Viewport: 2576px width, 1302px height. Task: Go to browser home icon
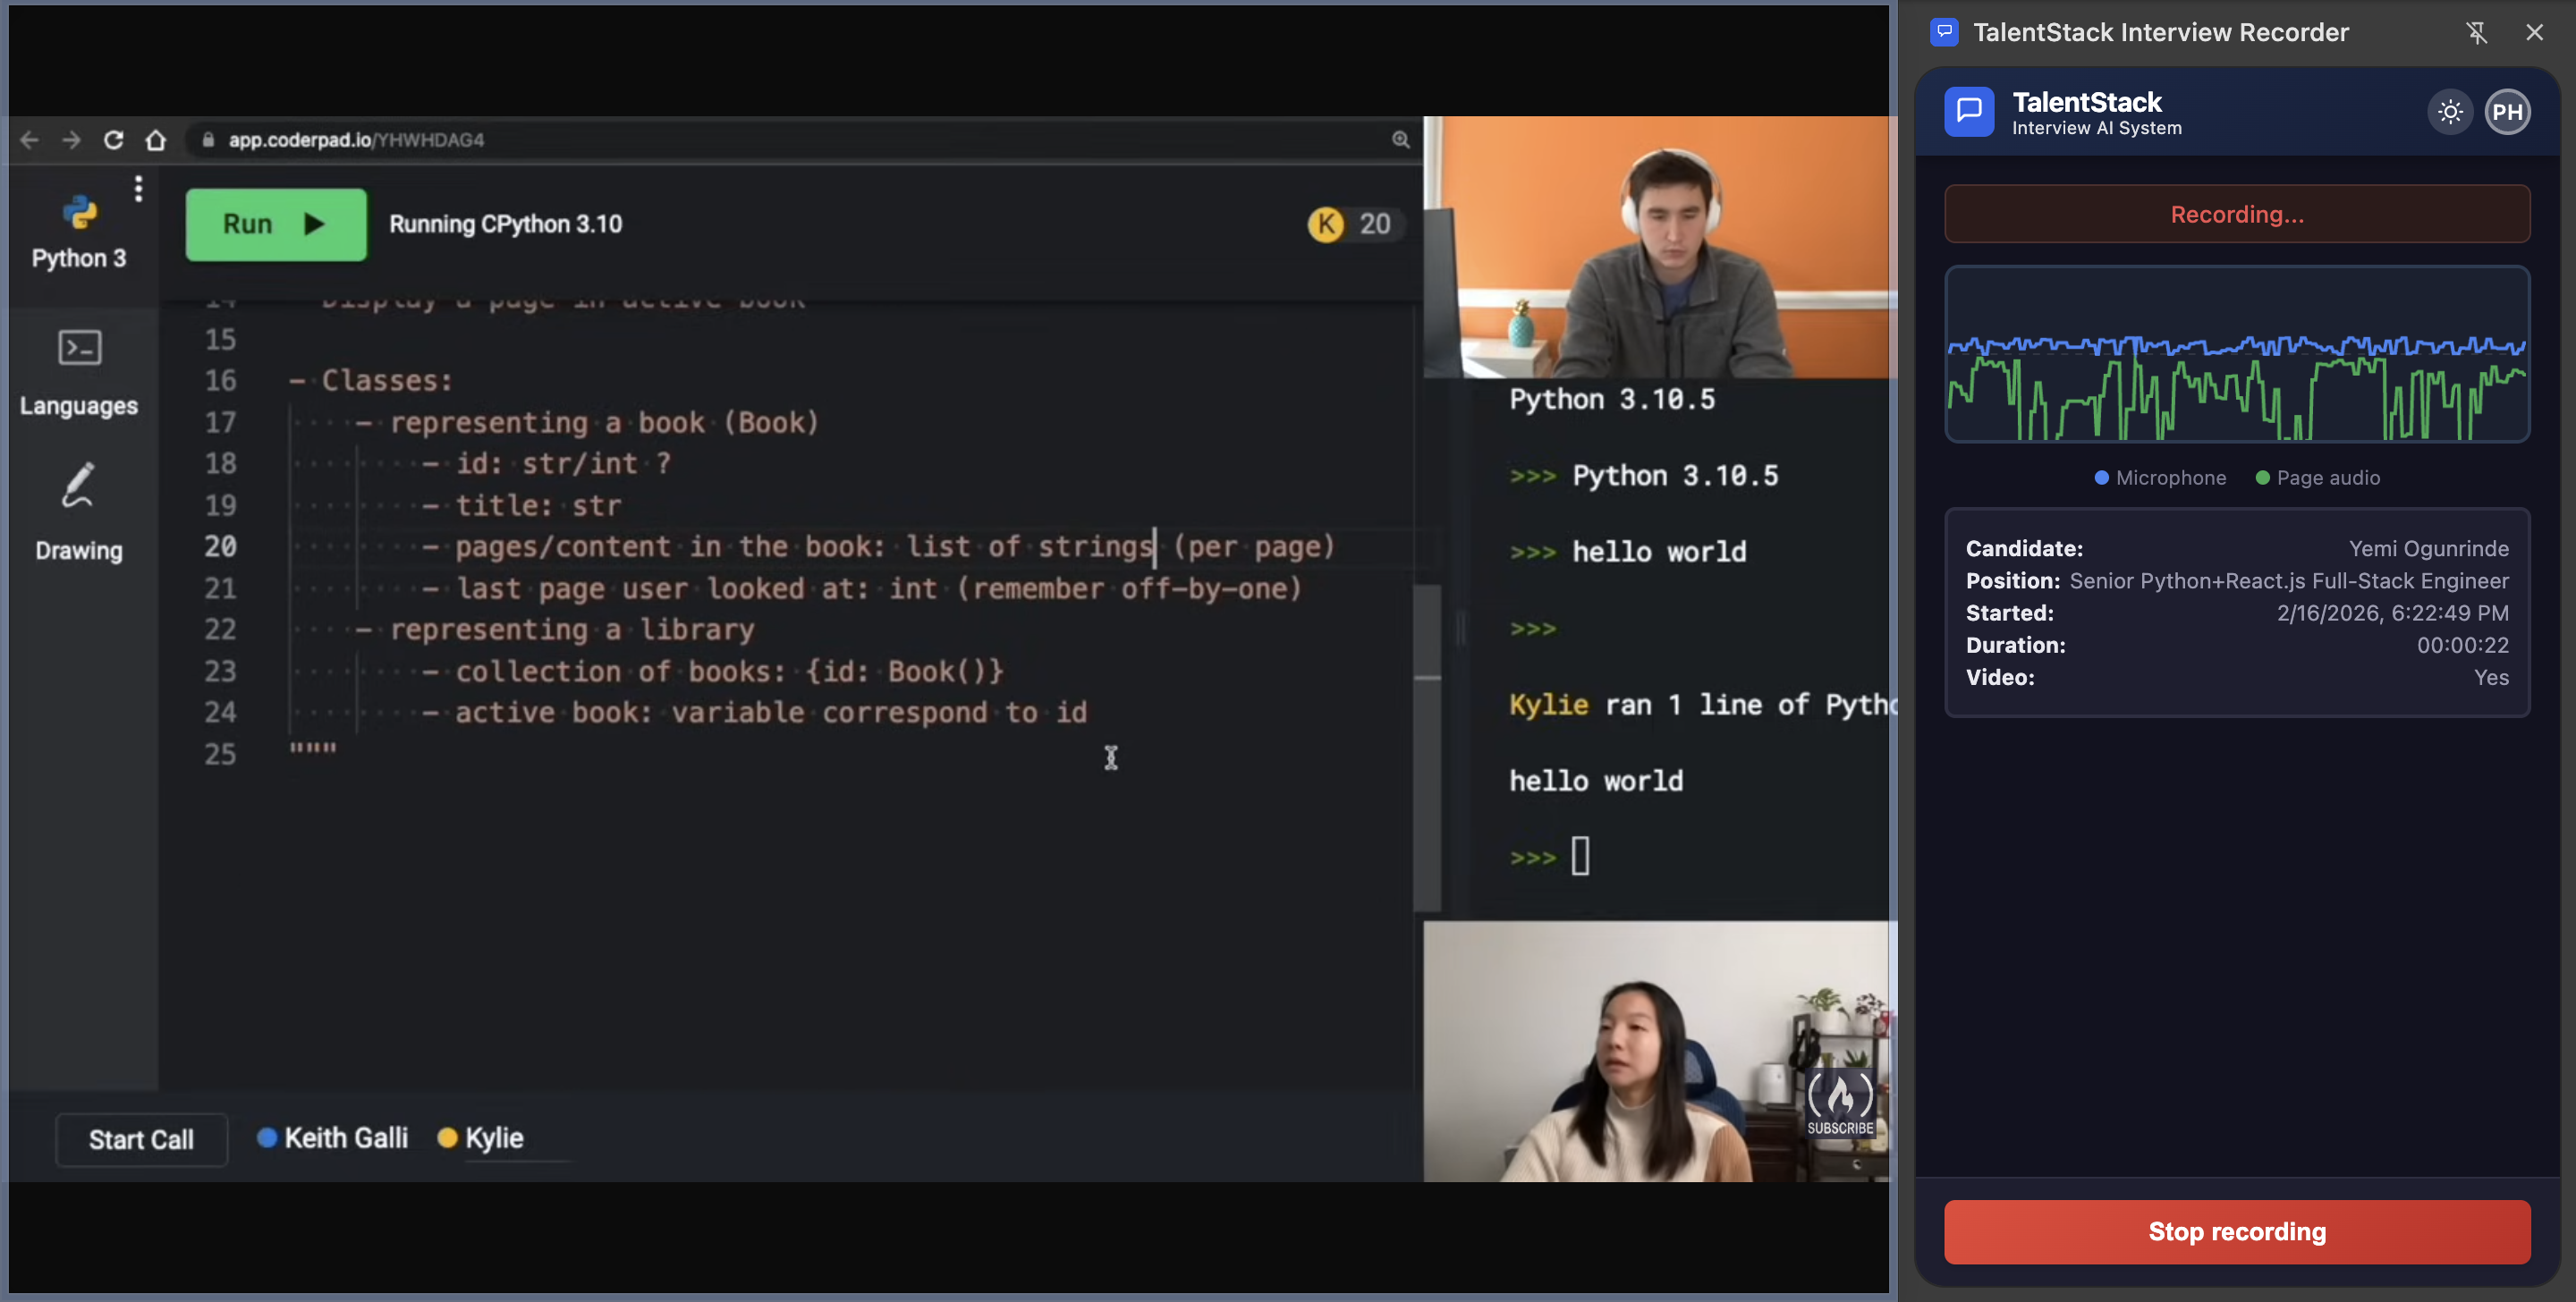point(155,140)
